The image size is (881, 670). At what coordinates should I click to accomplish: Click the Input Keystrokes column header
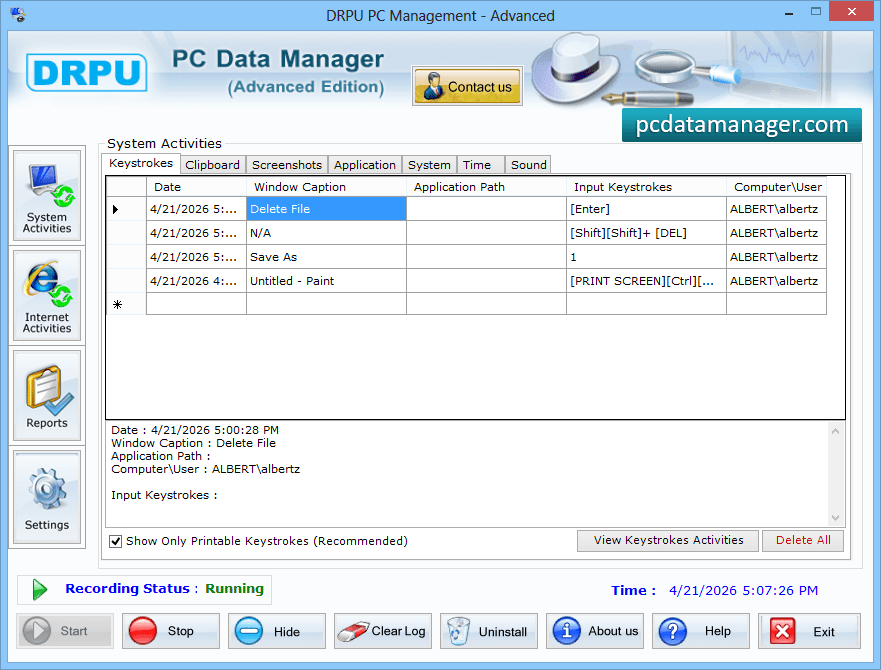pyautogui.click(x=646, y=187)
